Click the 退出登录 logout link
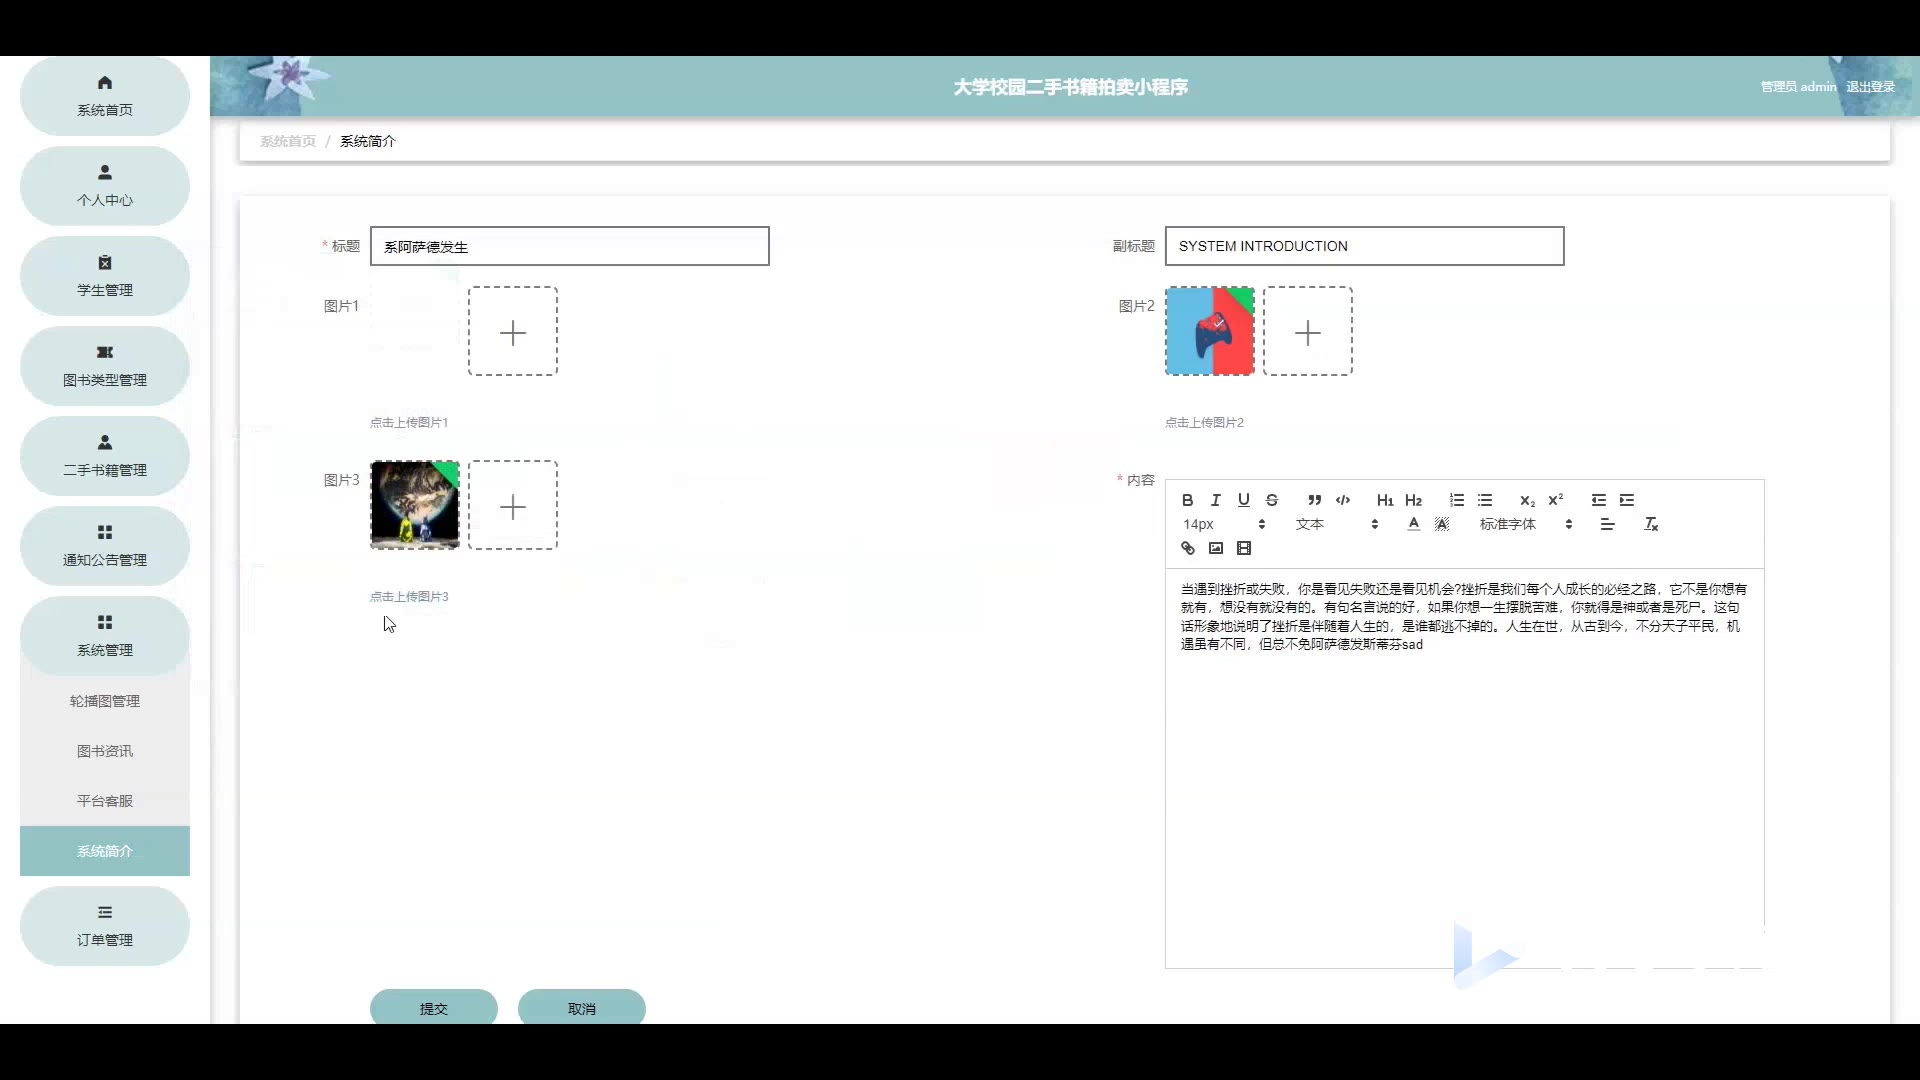This screenshot has height=1080, width=1920. pyautogui.click(x=1870, y=87)
